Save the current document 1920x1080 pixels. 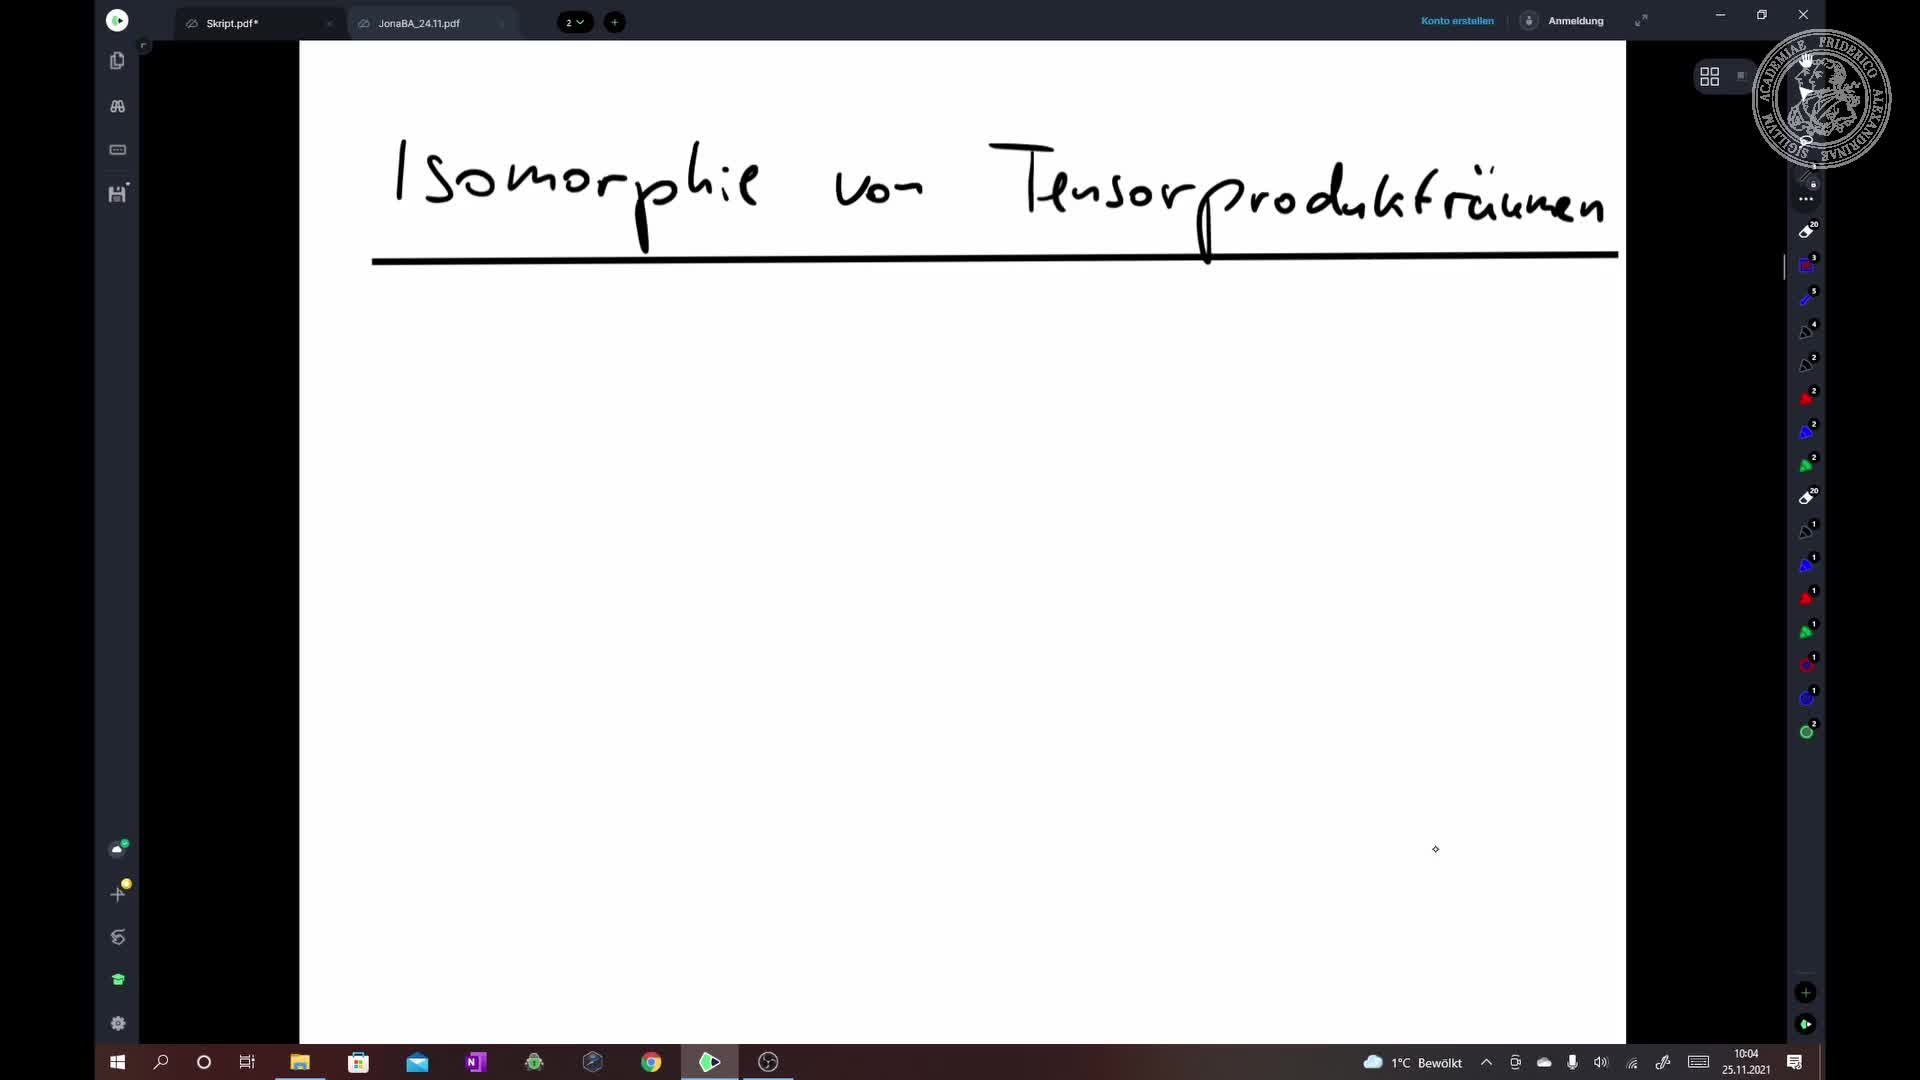[118, 194]
